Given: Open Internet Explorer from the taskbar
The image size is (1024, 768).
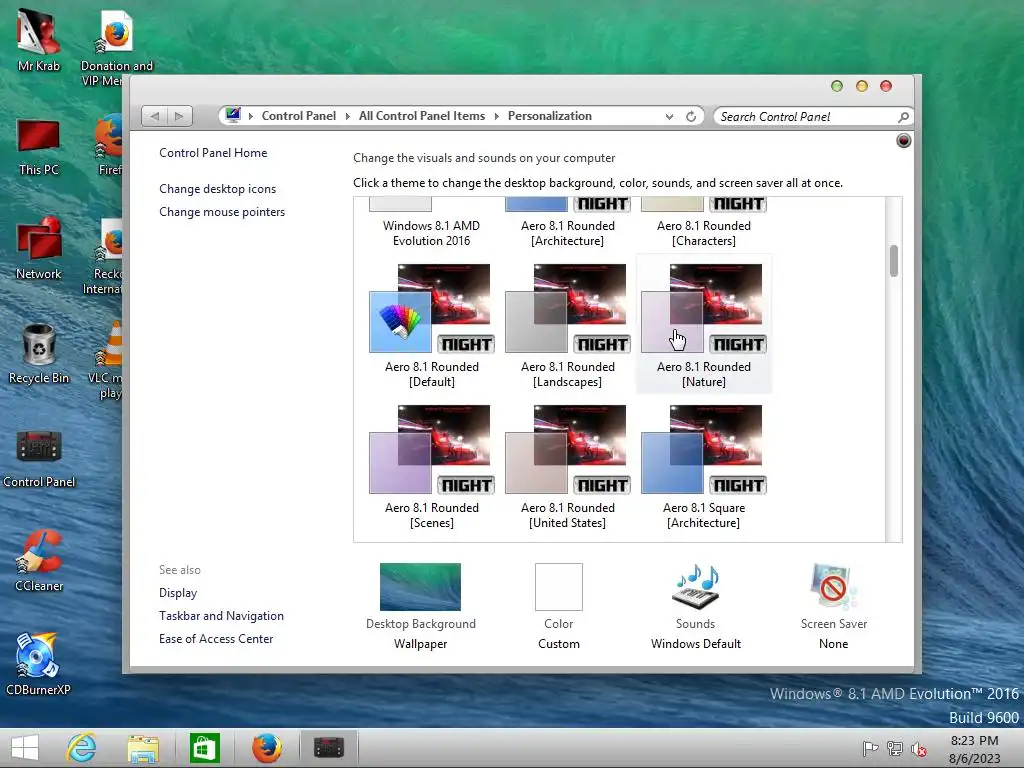Looking at the screenshot, I should click(x=82, y=748).
